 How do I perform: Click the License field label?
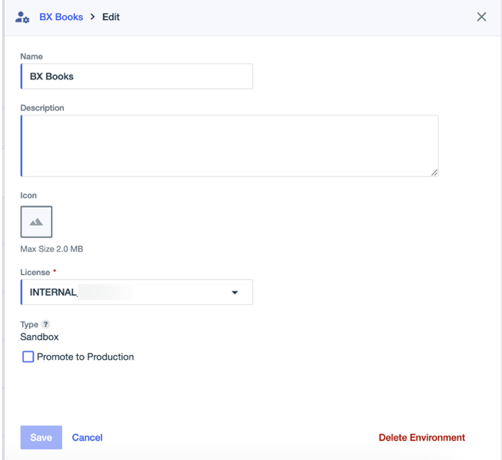tap(35, 272)
